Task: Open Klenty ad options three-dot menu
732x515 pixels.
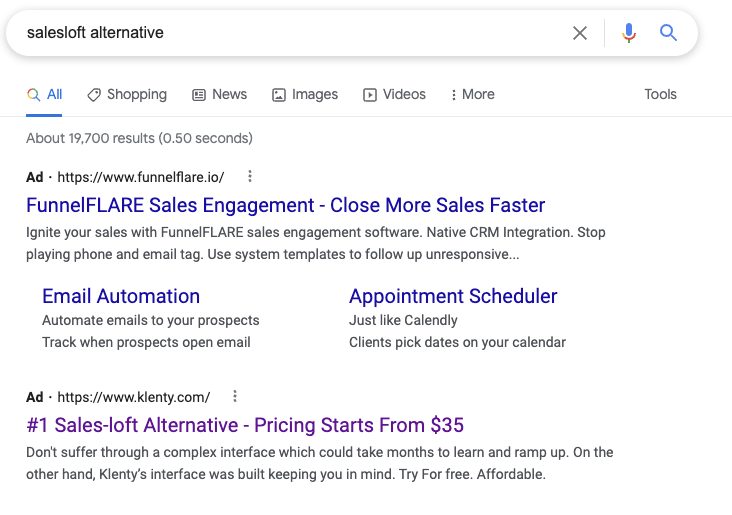Action: (235, 396)
